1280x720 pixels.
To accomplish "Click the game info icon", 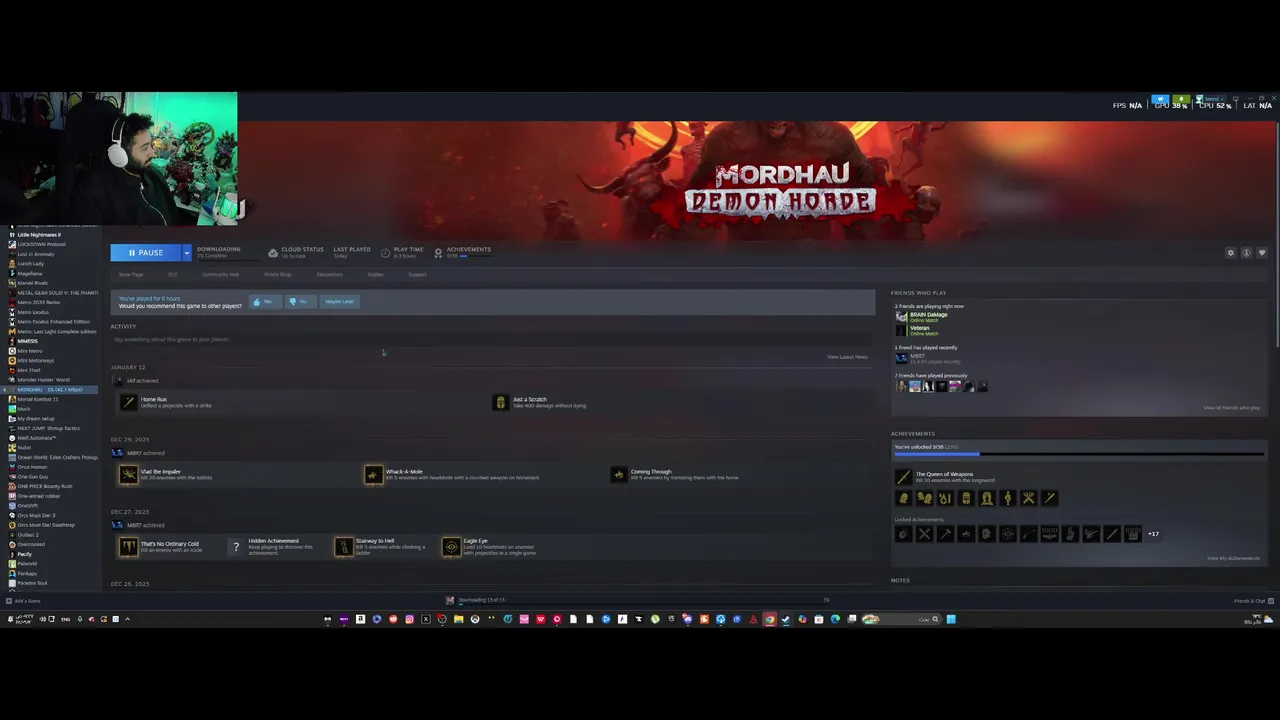I will click(x=1246, y=253).
